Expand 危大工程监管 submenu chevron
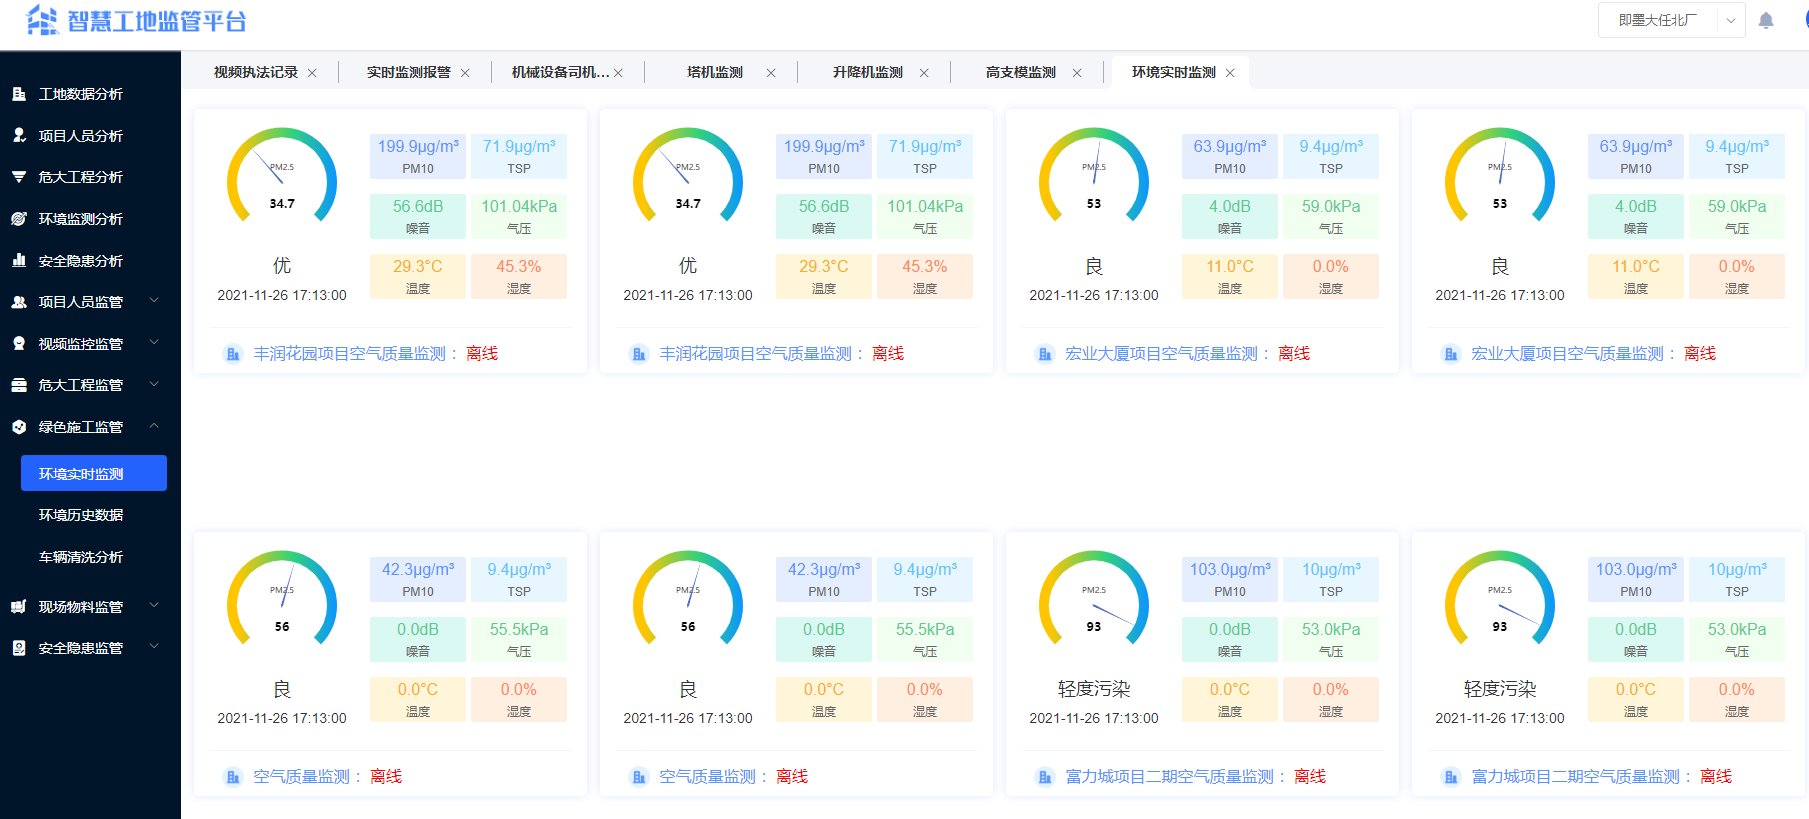The height and width of the screenshot is (819, 1809). [154, 384]
